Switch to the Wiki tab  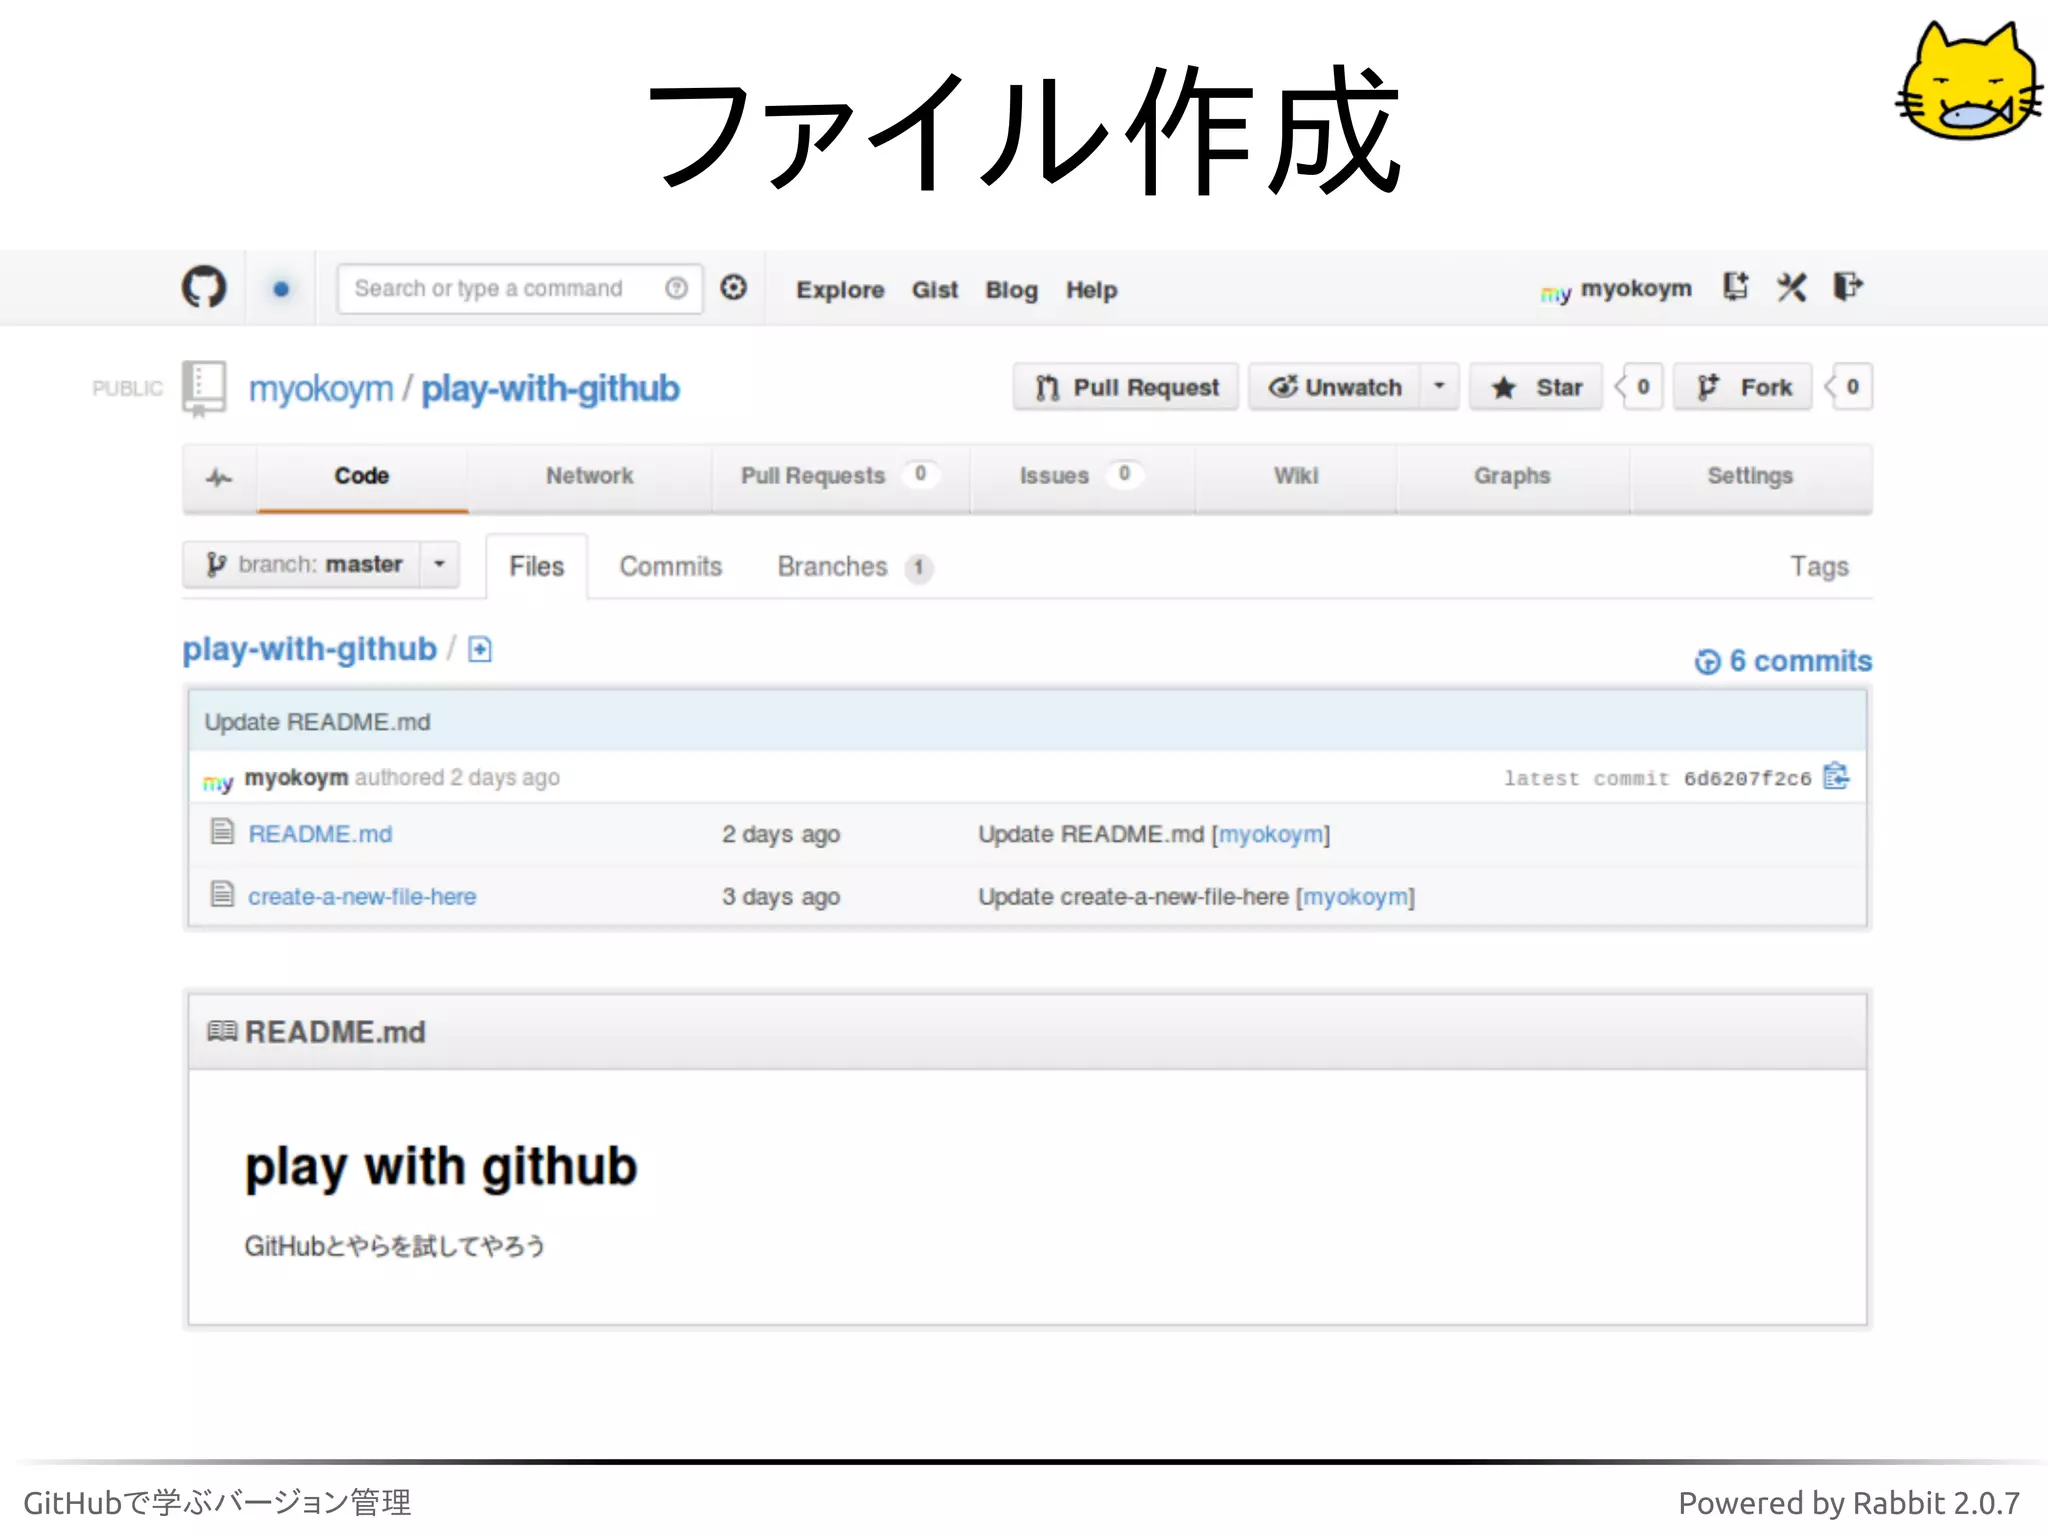click(1296, 477)
